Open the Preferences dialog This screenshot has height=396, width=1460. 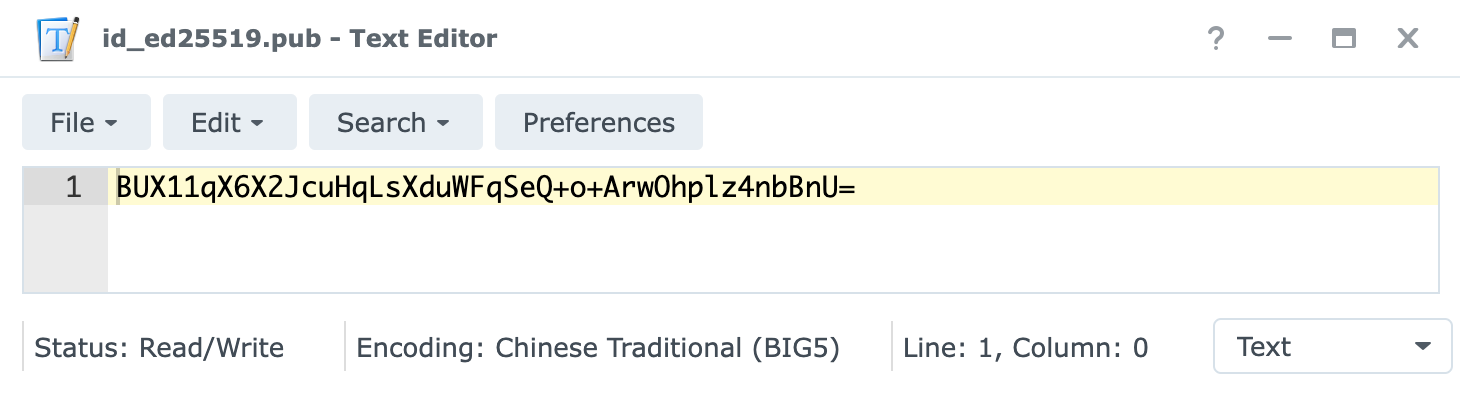599,122
